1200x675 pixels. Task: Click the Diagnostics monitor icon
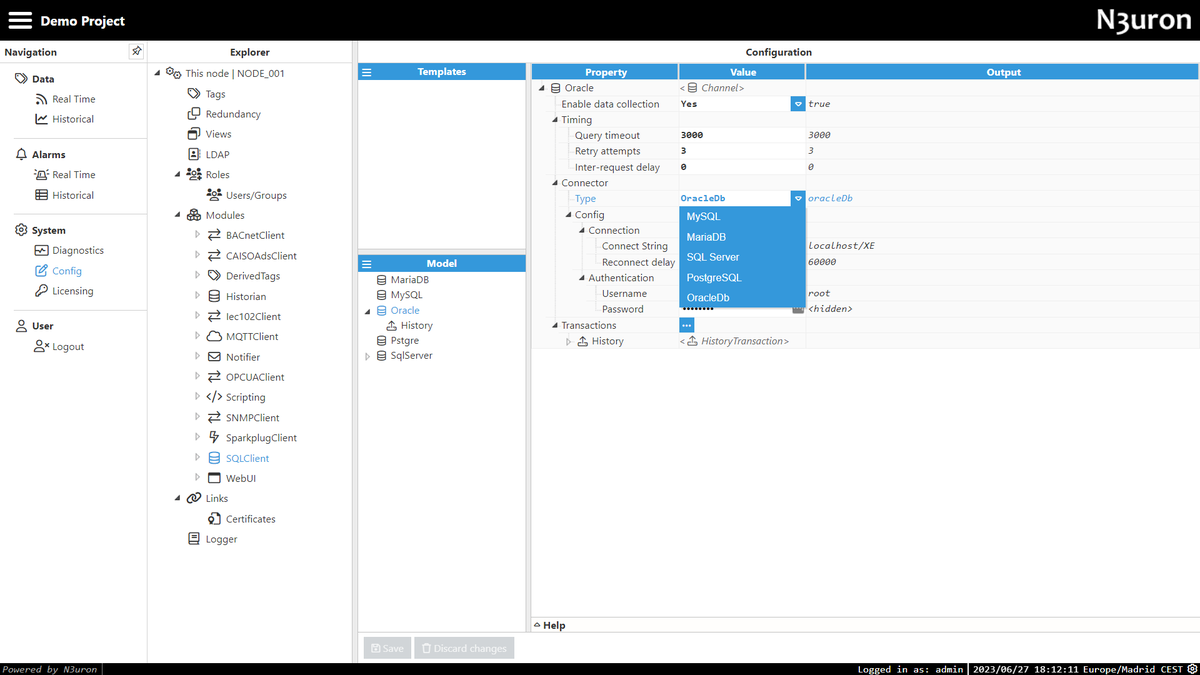41,250
